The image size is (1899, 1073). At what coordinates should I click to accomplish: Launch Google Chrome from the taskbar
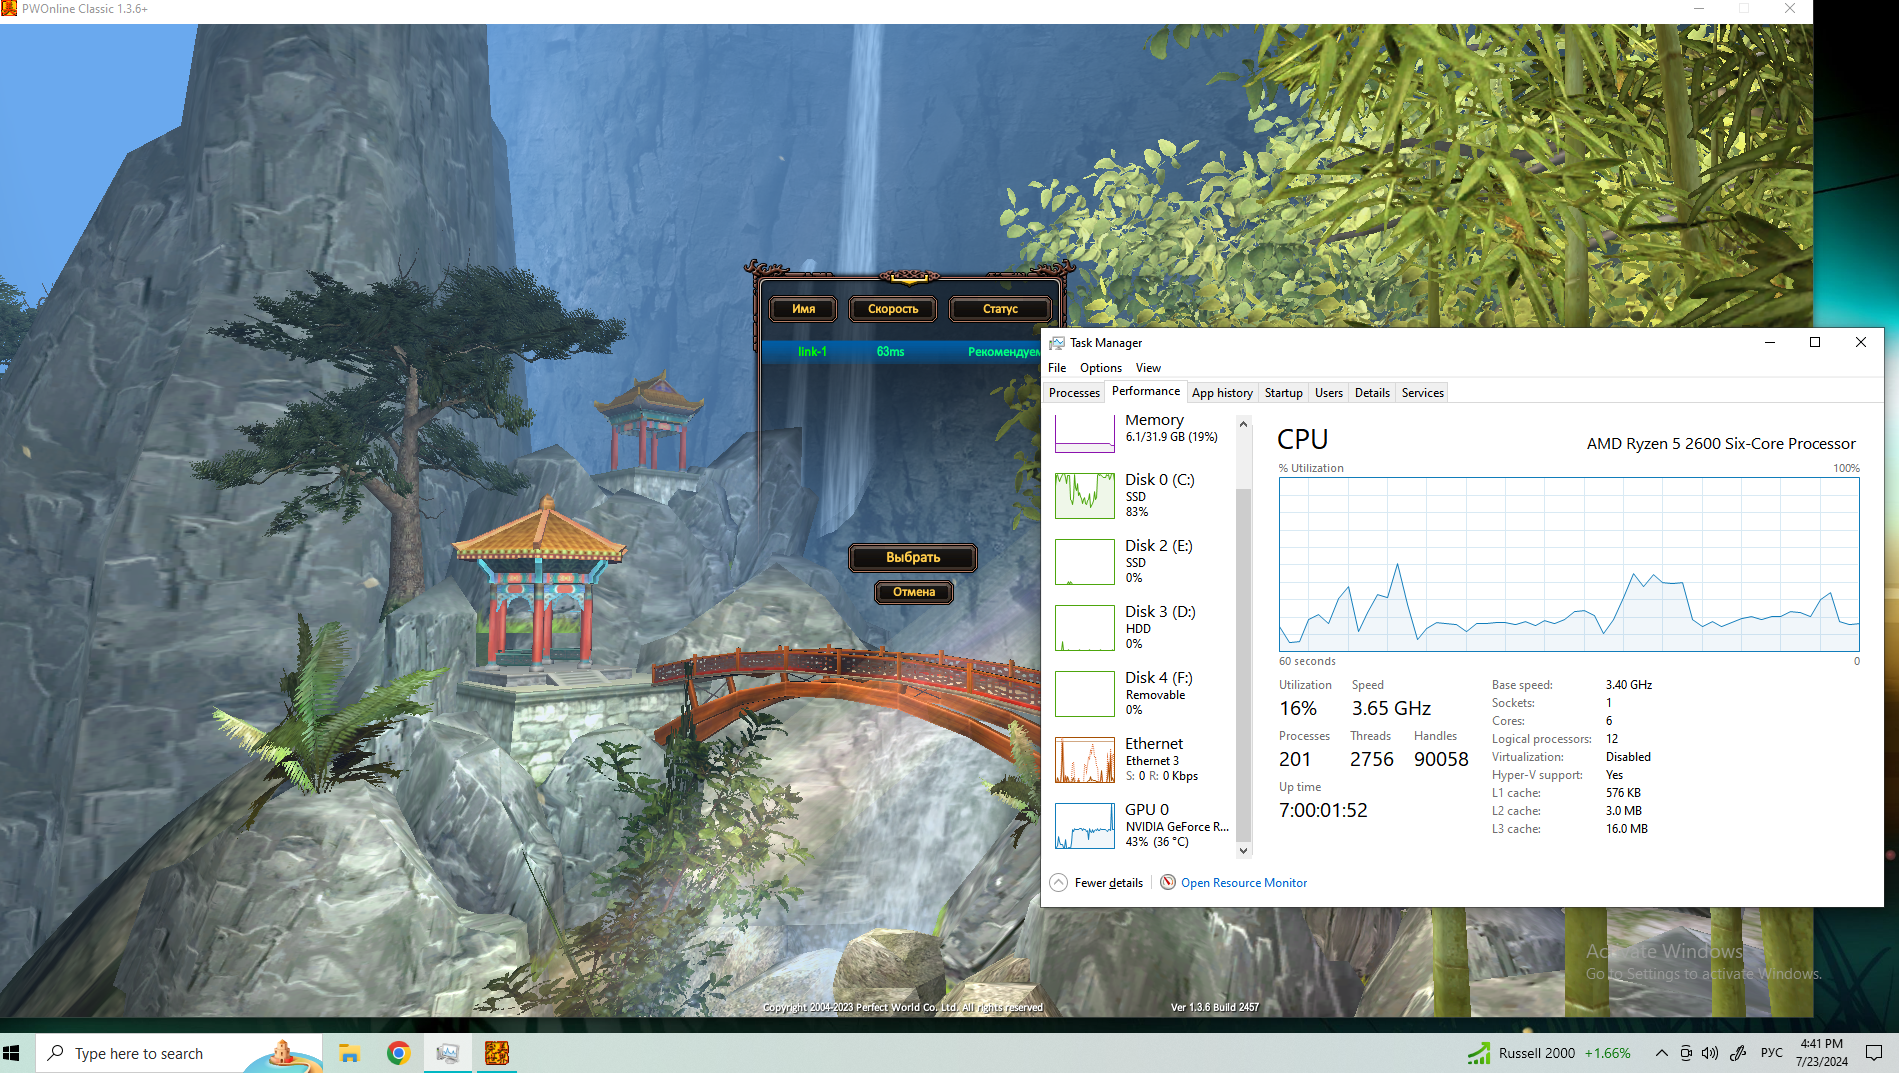coord(399,1053)
